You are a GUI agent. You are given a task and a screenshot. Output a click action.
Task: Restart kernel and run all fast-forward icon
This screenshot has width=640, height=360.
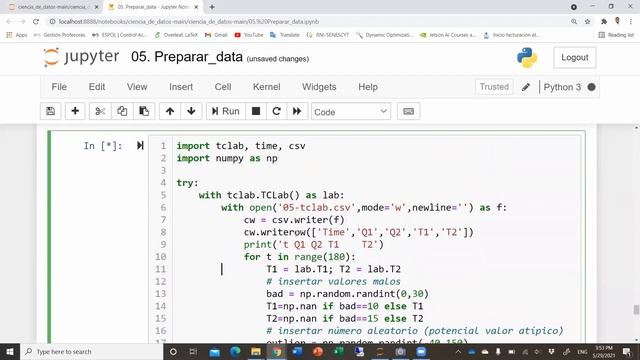click(297, 111)
